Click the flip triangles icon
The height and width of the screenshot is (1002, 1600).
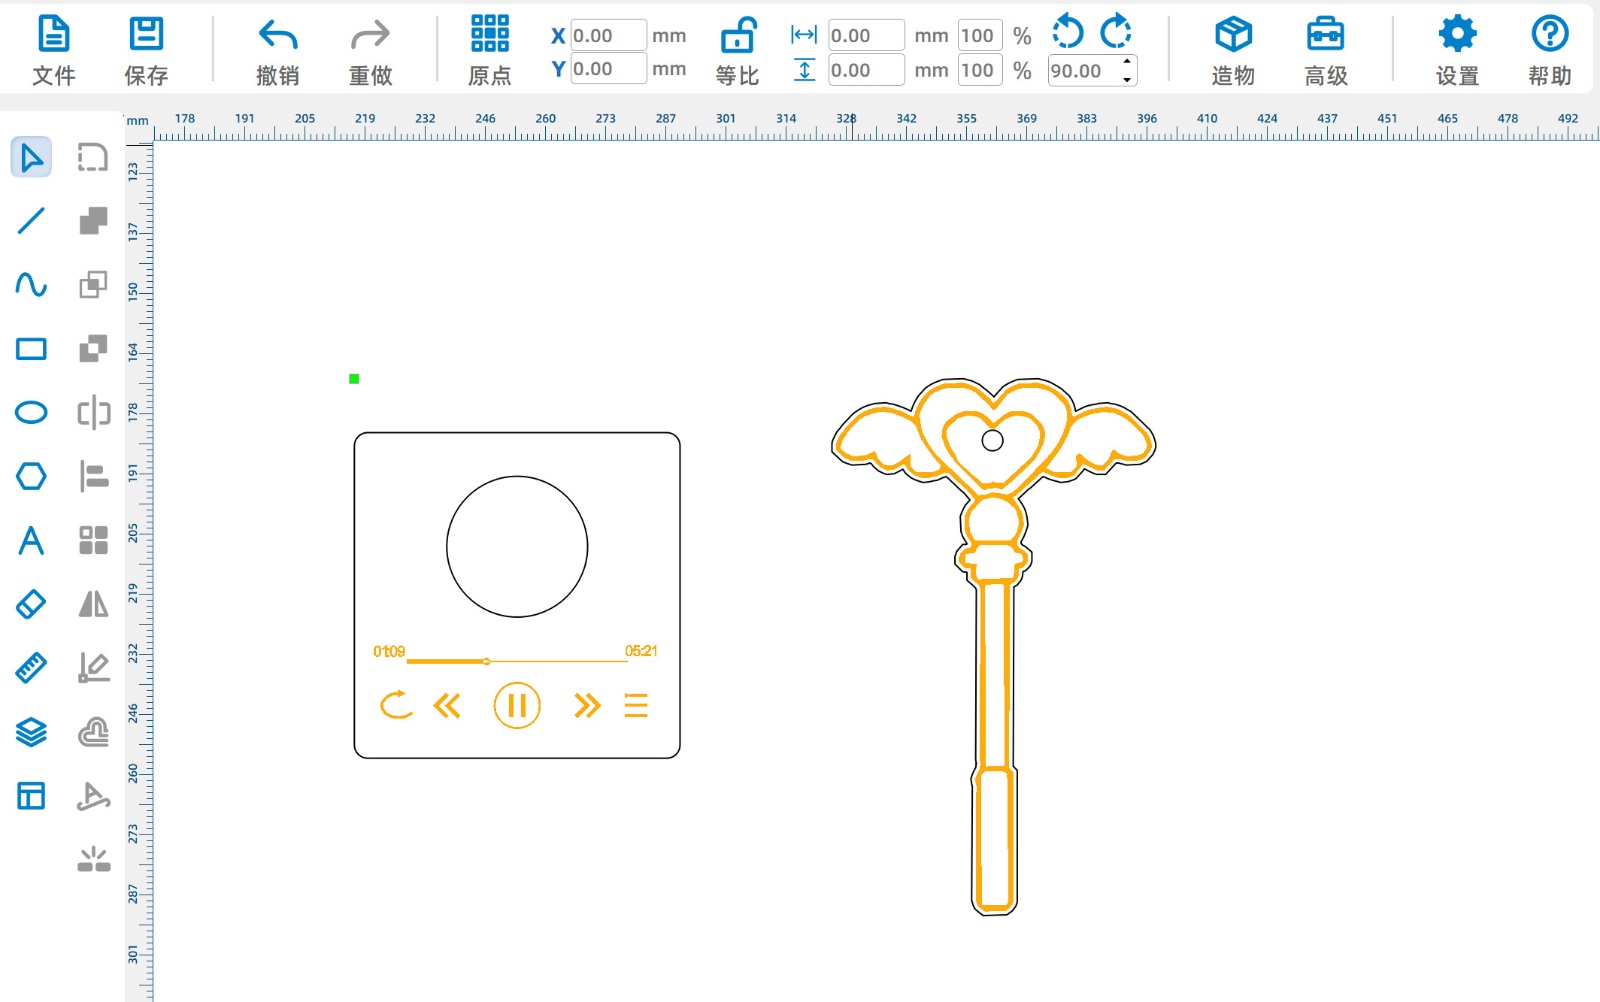pyautogui.click(x=93, y=604)
